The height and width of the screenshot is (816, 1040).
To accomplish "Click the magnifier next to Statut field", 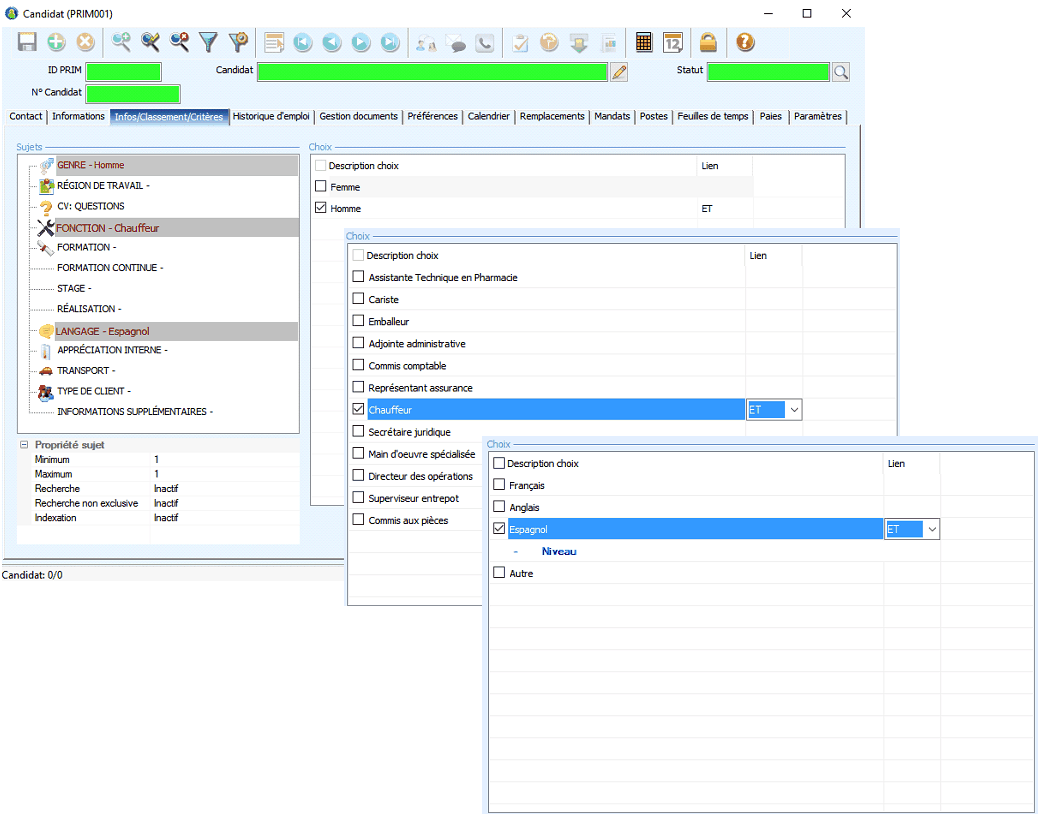I will pos(841,72).
